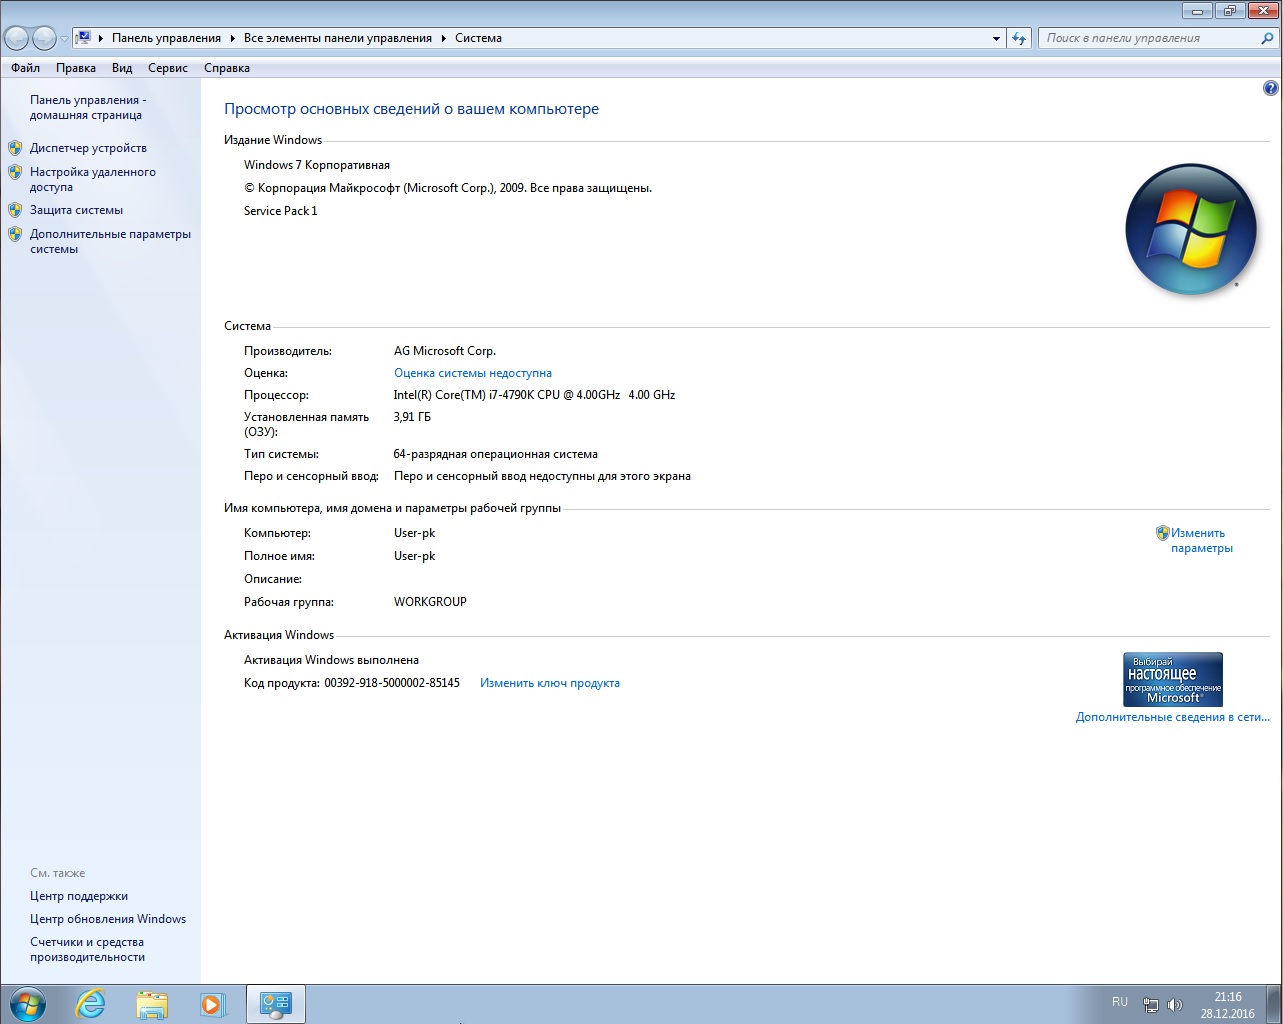The height and width of the screenshot is (1024, 1283).
Task: Click the Back navigation arrow button
Action: (x=17, y=38)
